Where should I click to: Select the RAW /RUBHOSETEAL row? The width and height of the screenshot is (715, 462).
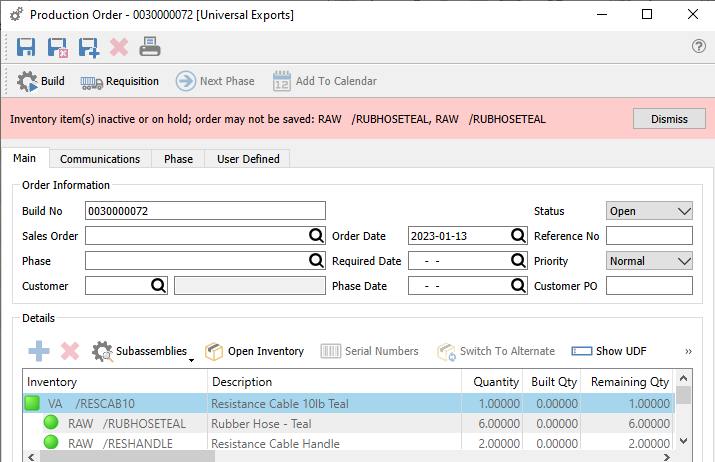[348, 424]
